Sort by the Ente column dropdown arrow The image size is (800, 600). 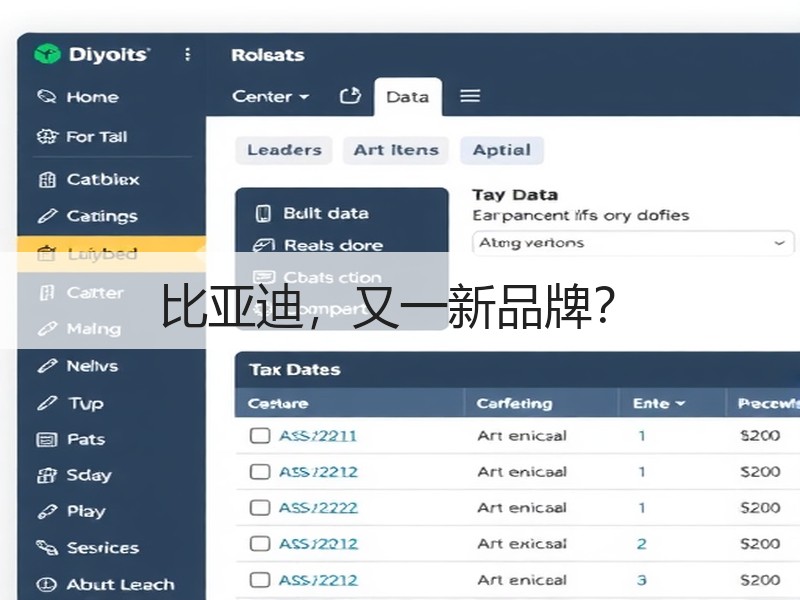680,404
